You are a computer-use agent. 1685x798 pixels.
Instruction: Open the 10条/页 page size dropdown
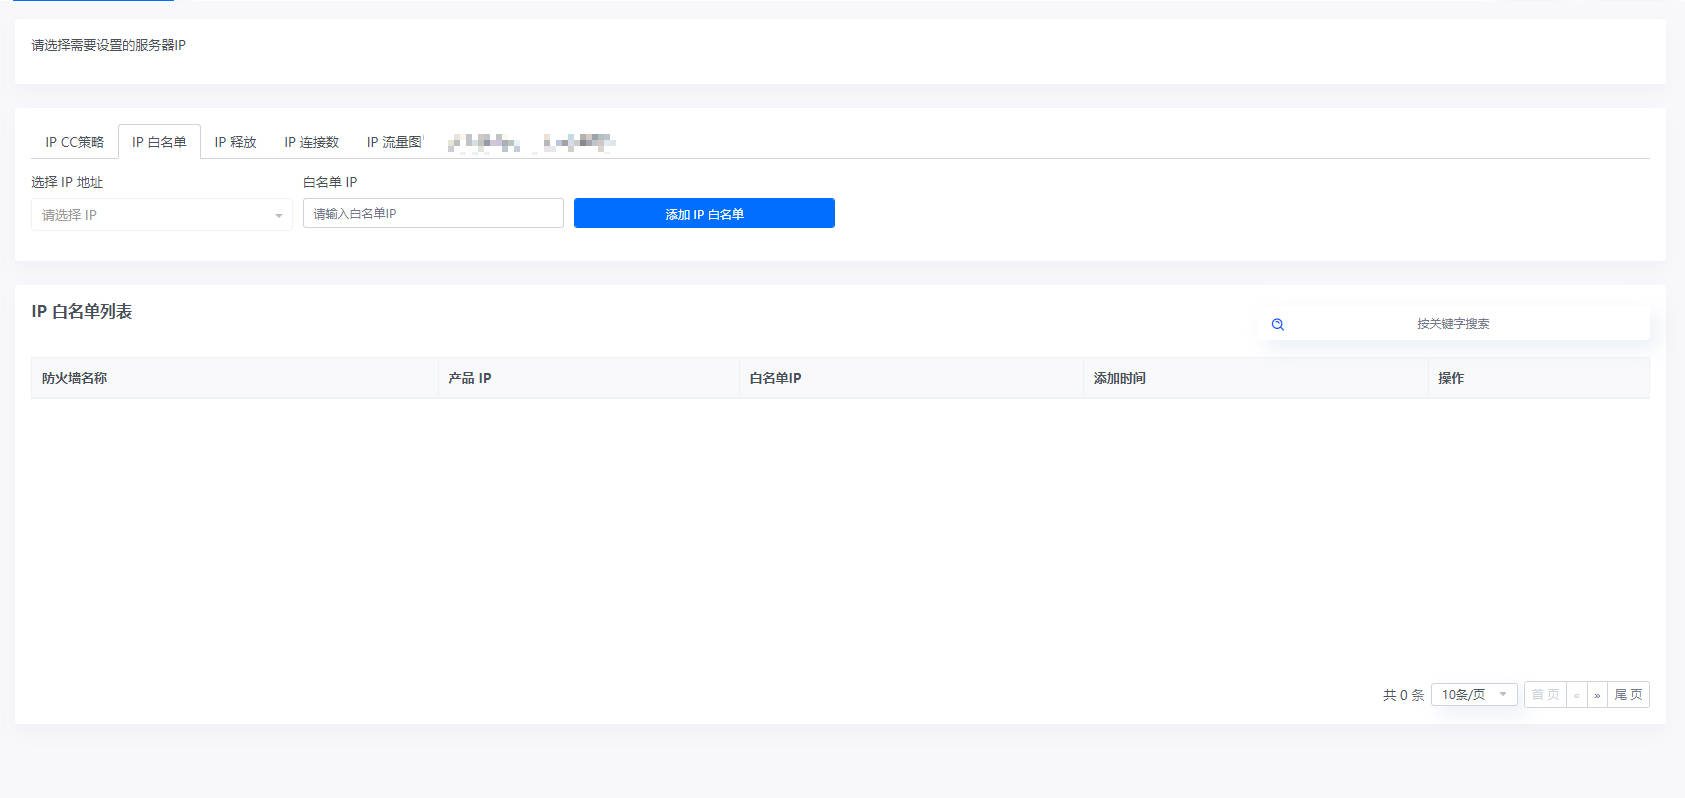point(1474,695)
